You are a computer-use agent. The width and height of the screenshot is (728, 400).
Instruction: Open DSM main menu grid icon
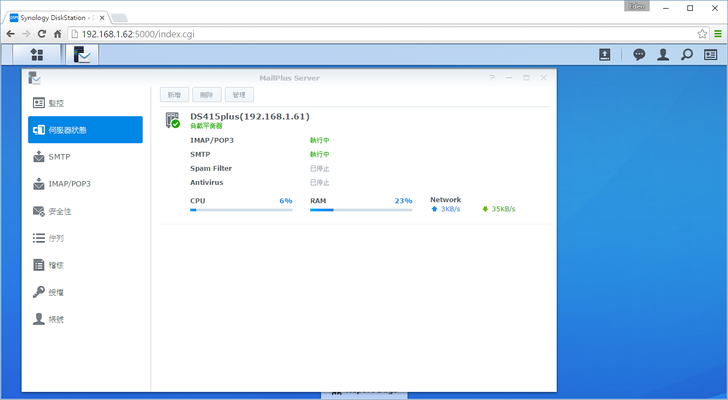click(37, 55)
